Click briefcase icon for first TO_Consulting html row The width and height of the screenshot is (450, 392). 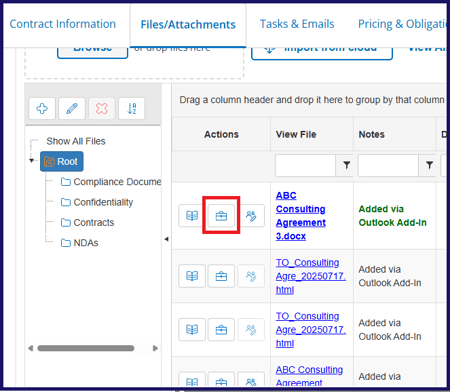pos(221,276)
